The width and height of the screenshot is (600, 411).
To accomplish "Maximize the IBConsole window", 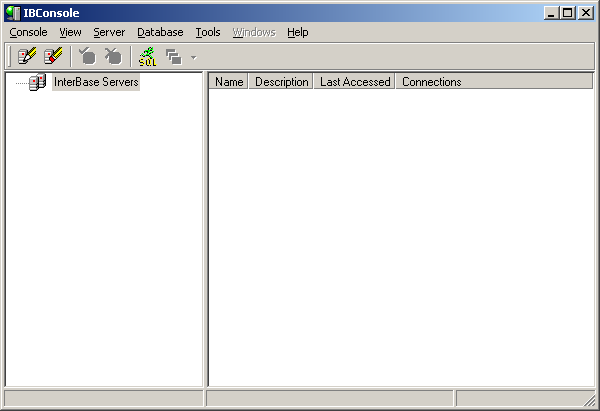I will pos(567,13).
